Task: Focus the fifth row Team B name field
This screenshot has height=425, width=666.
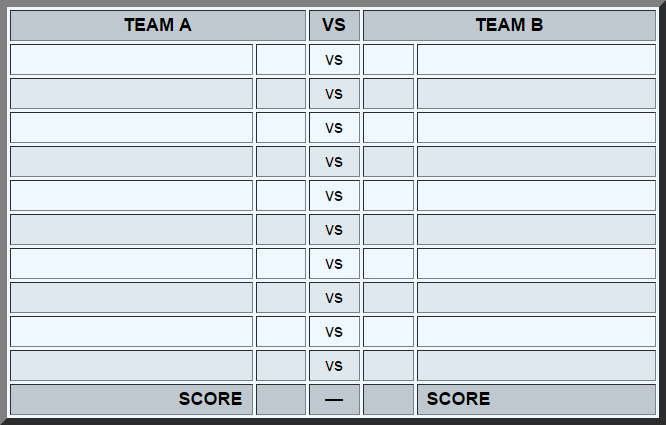Action: 536,195
